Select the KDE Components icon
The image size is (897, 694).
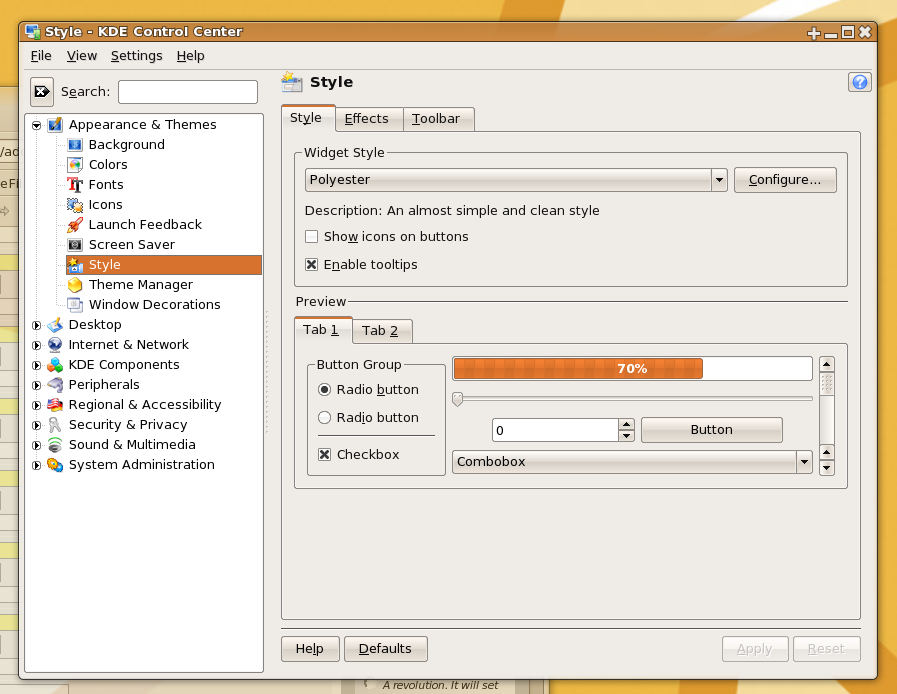55,365
